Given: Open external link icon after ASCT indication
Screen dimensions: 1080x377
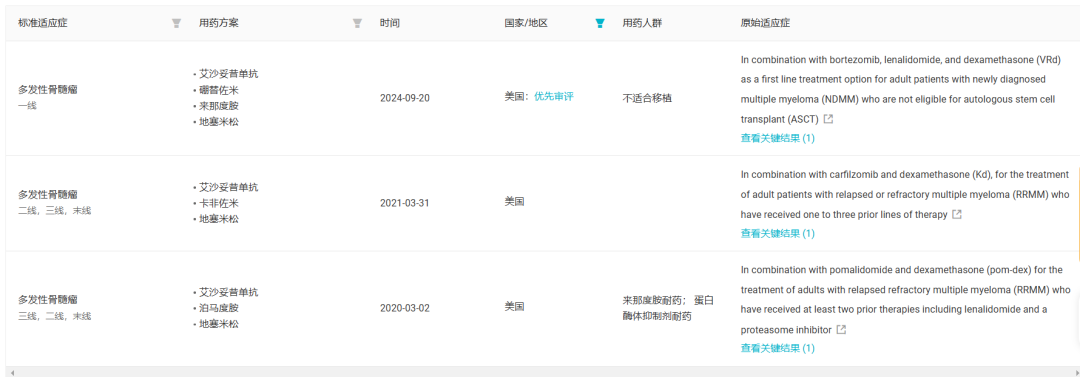Looking at the screenshot, I should [x=829, y=119].
